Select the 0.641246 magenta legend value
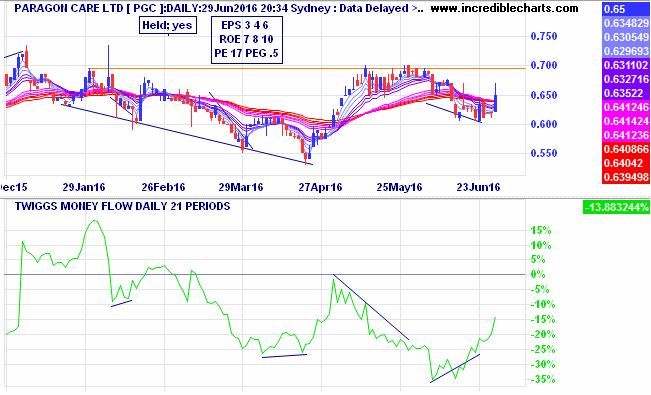Viewport: 651px width, 395px height. (626, 107)
